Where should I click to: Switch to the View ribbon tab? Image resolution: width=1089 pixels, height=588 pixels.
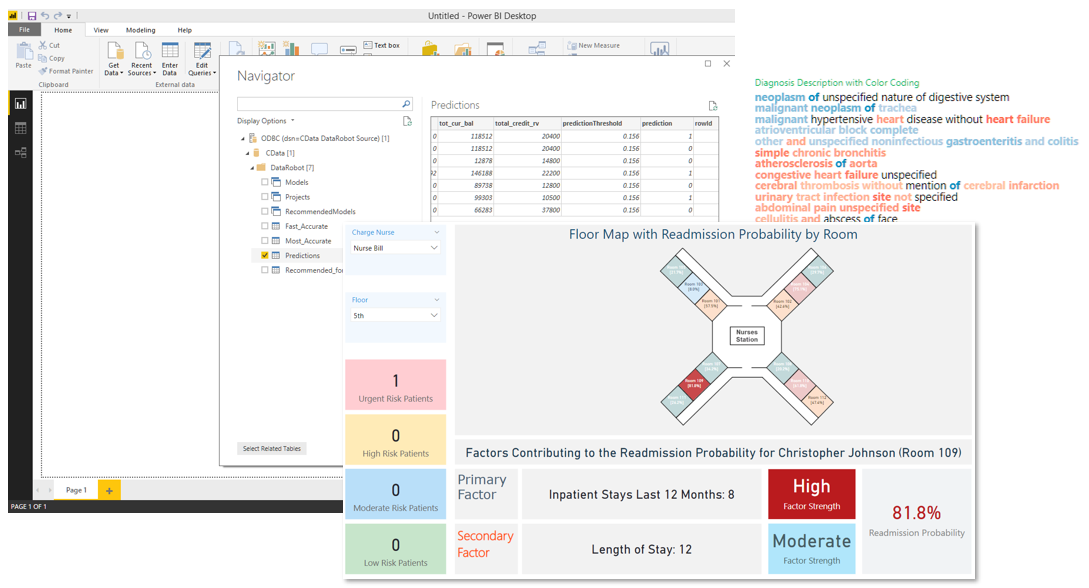pyautogui.click(x=101, y=30)
